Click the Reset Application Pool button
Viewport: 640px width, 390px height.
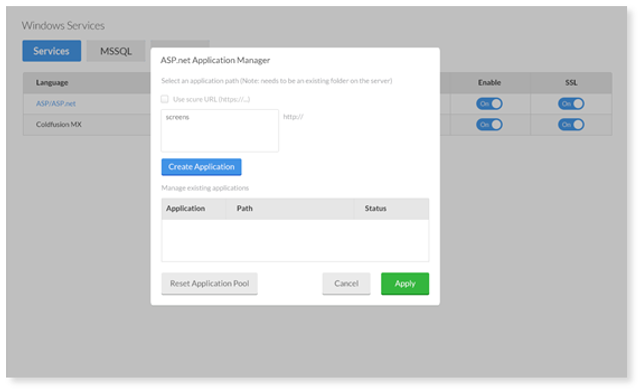click(209, 284)
